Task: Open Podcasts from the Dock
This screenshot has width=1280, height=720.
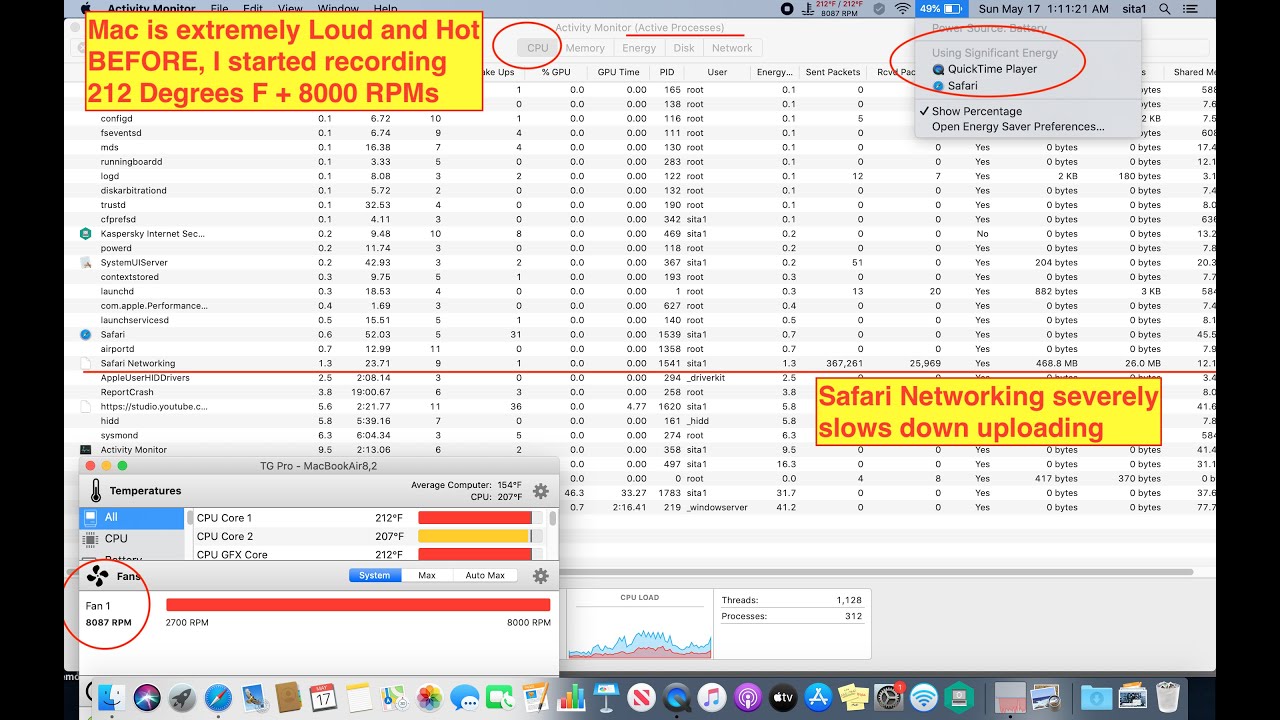Action: click(748, 697)
